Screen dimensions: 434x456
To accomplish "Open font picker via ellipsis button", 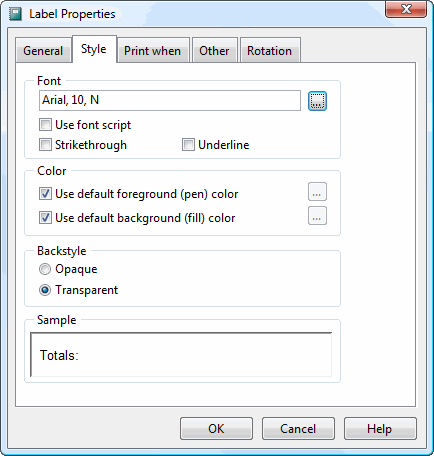I will (x=317, y=101).
